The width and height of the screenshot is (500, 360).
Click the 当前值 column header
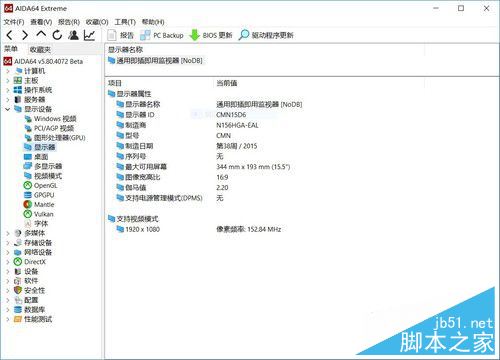(227, 83)
